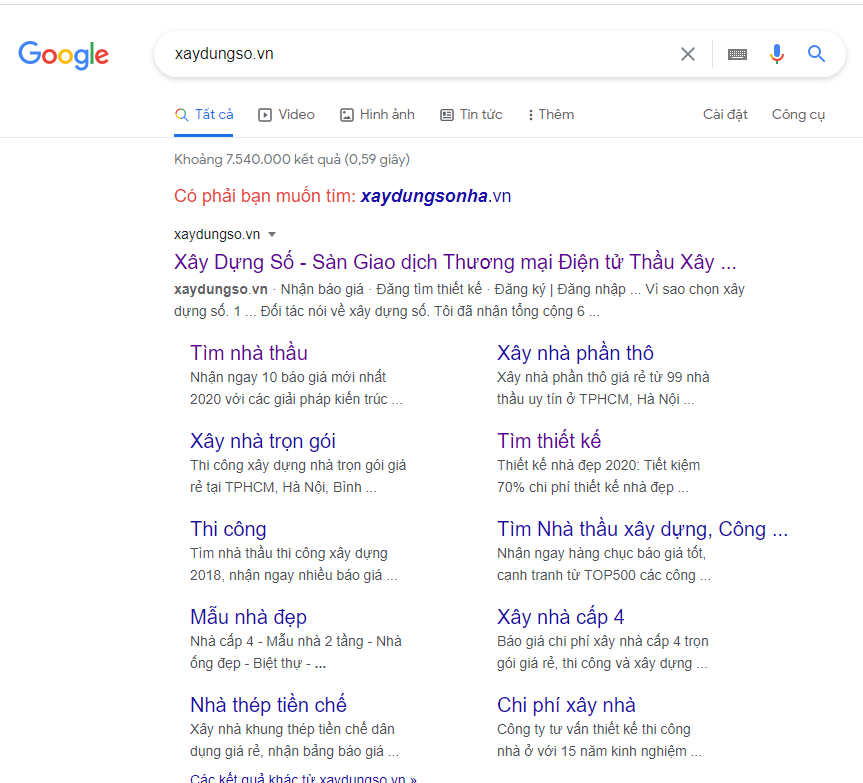Click the suggested xaydungsonha.vn correction

coord(436,196)
